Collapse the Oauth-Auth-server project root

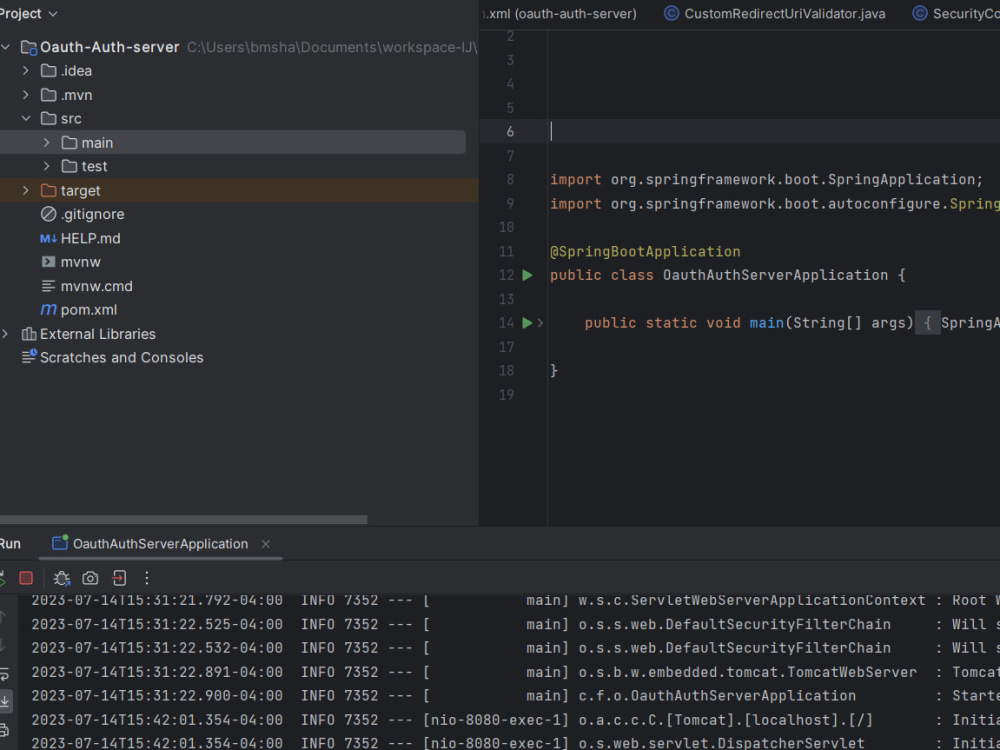[x=6, y=47]
